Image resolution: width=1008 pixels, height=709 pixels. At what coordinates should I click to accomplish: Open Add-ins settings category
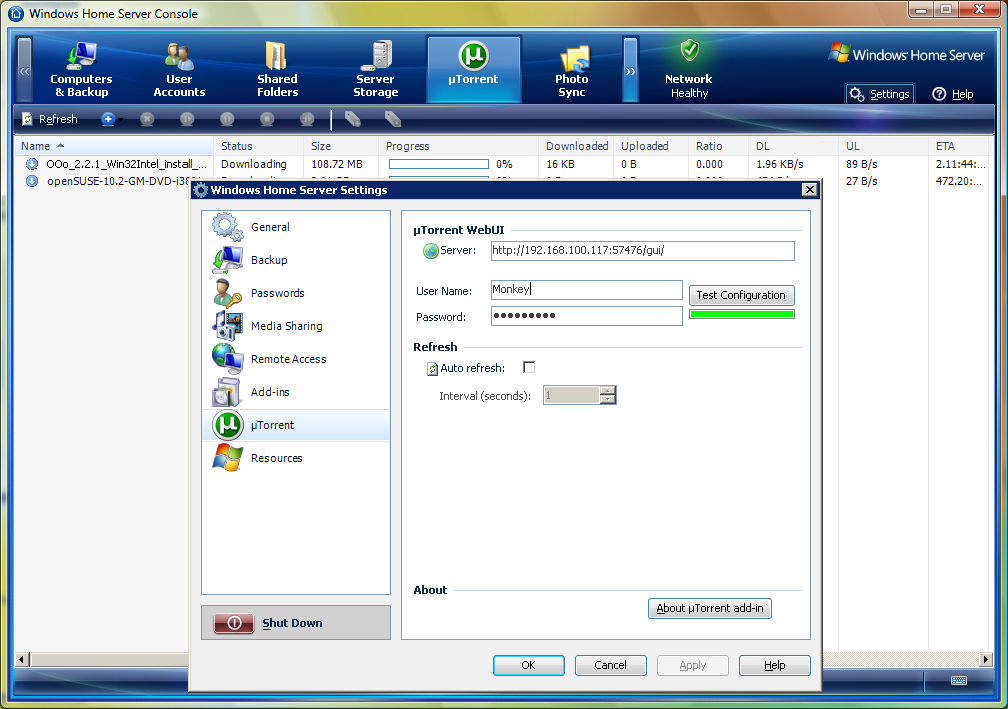tap(296, 392)
